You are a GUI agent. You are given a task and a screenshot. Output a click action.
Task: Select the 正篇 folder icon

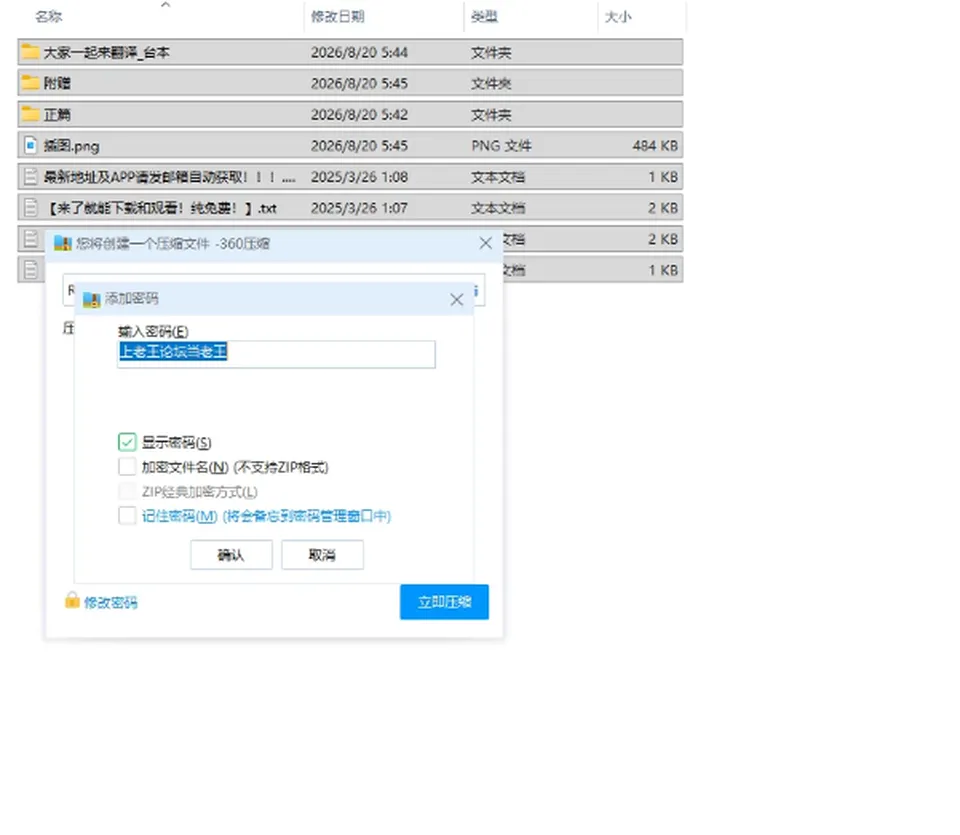(x=30, y=114)
